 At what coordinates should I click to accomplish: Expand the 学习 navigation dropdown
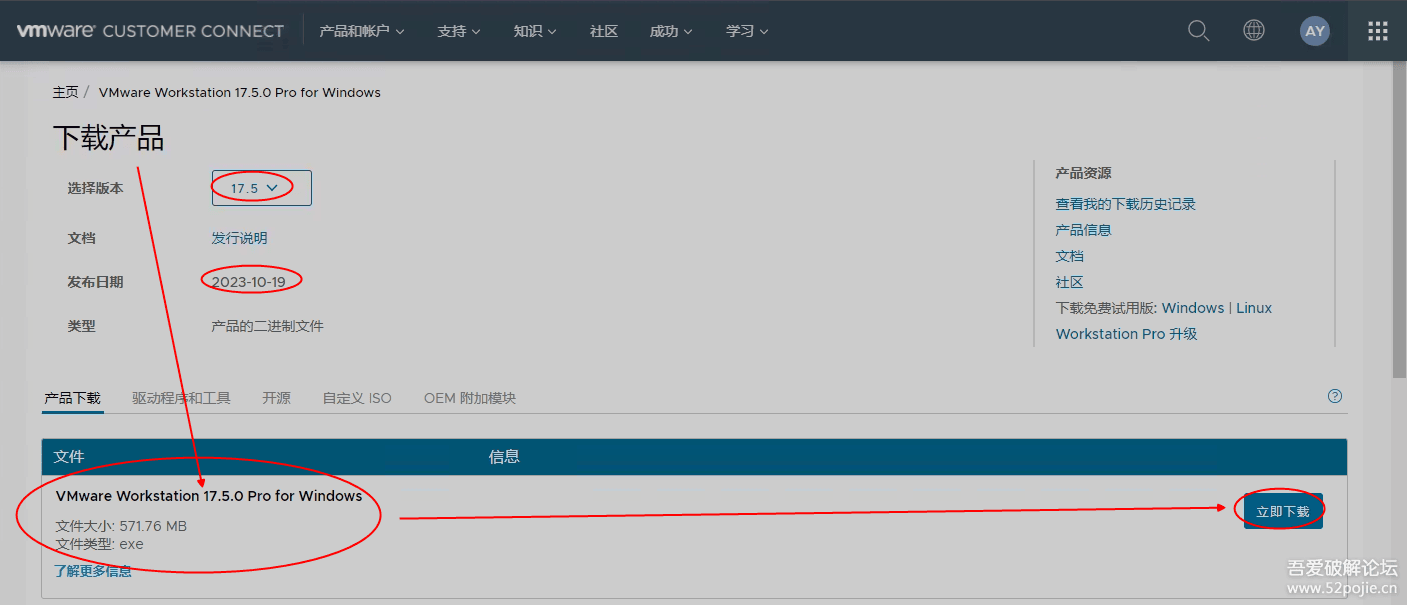click(x=746, y=31)
